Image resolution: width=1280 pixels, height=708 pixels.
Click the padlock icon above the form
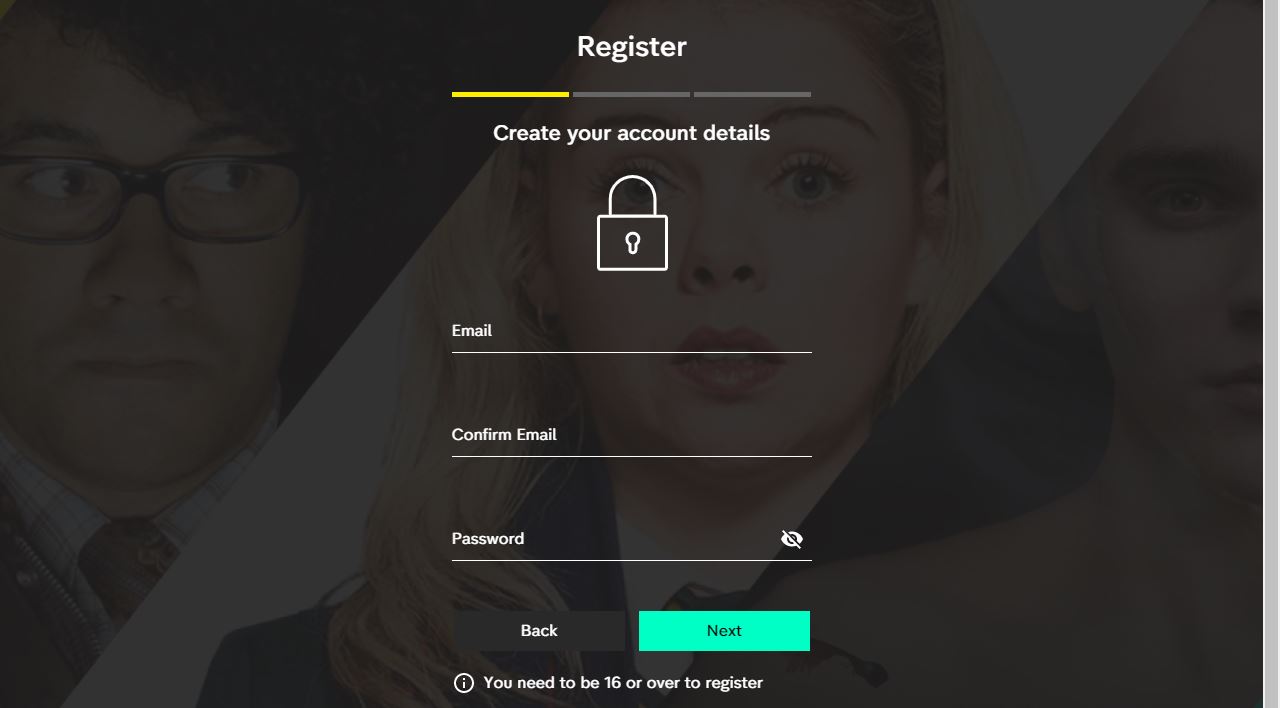[x=632, y=222]
